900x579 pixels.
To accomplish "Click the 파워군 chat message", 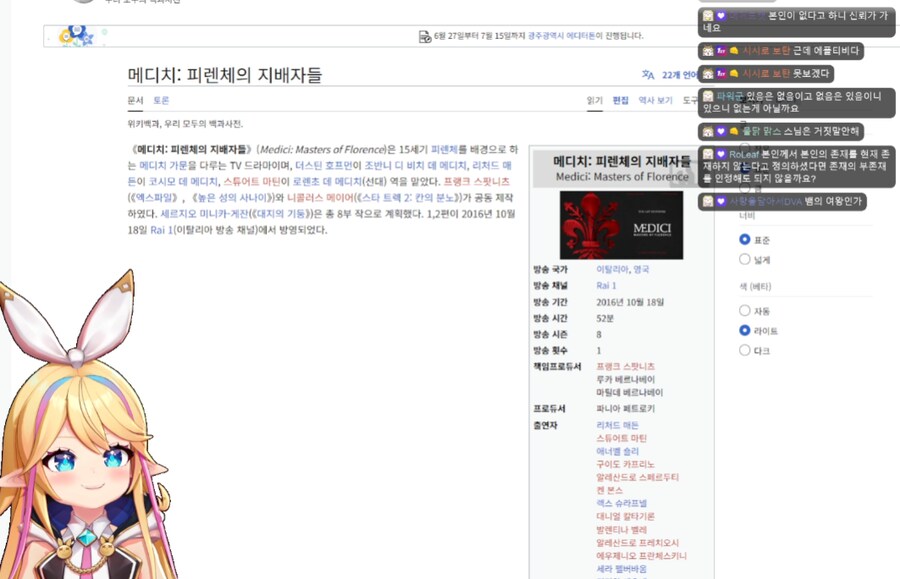I will (x=797, y=103).
